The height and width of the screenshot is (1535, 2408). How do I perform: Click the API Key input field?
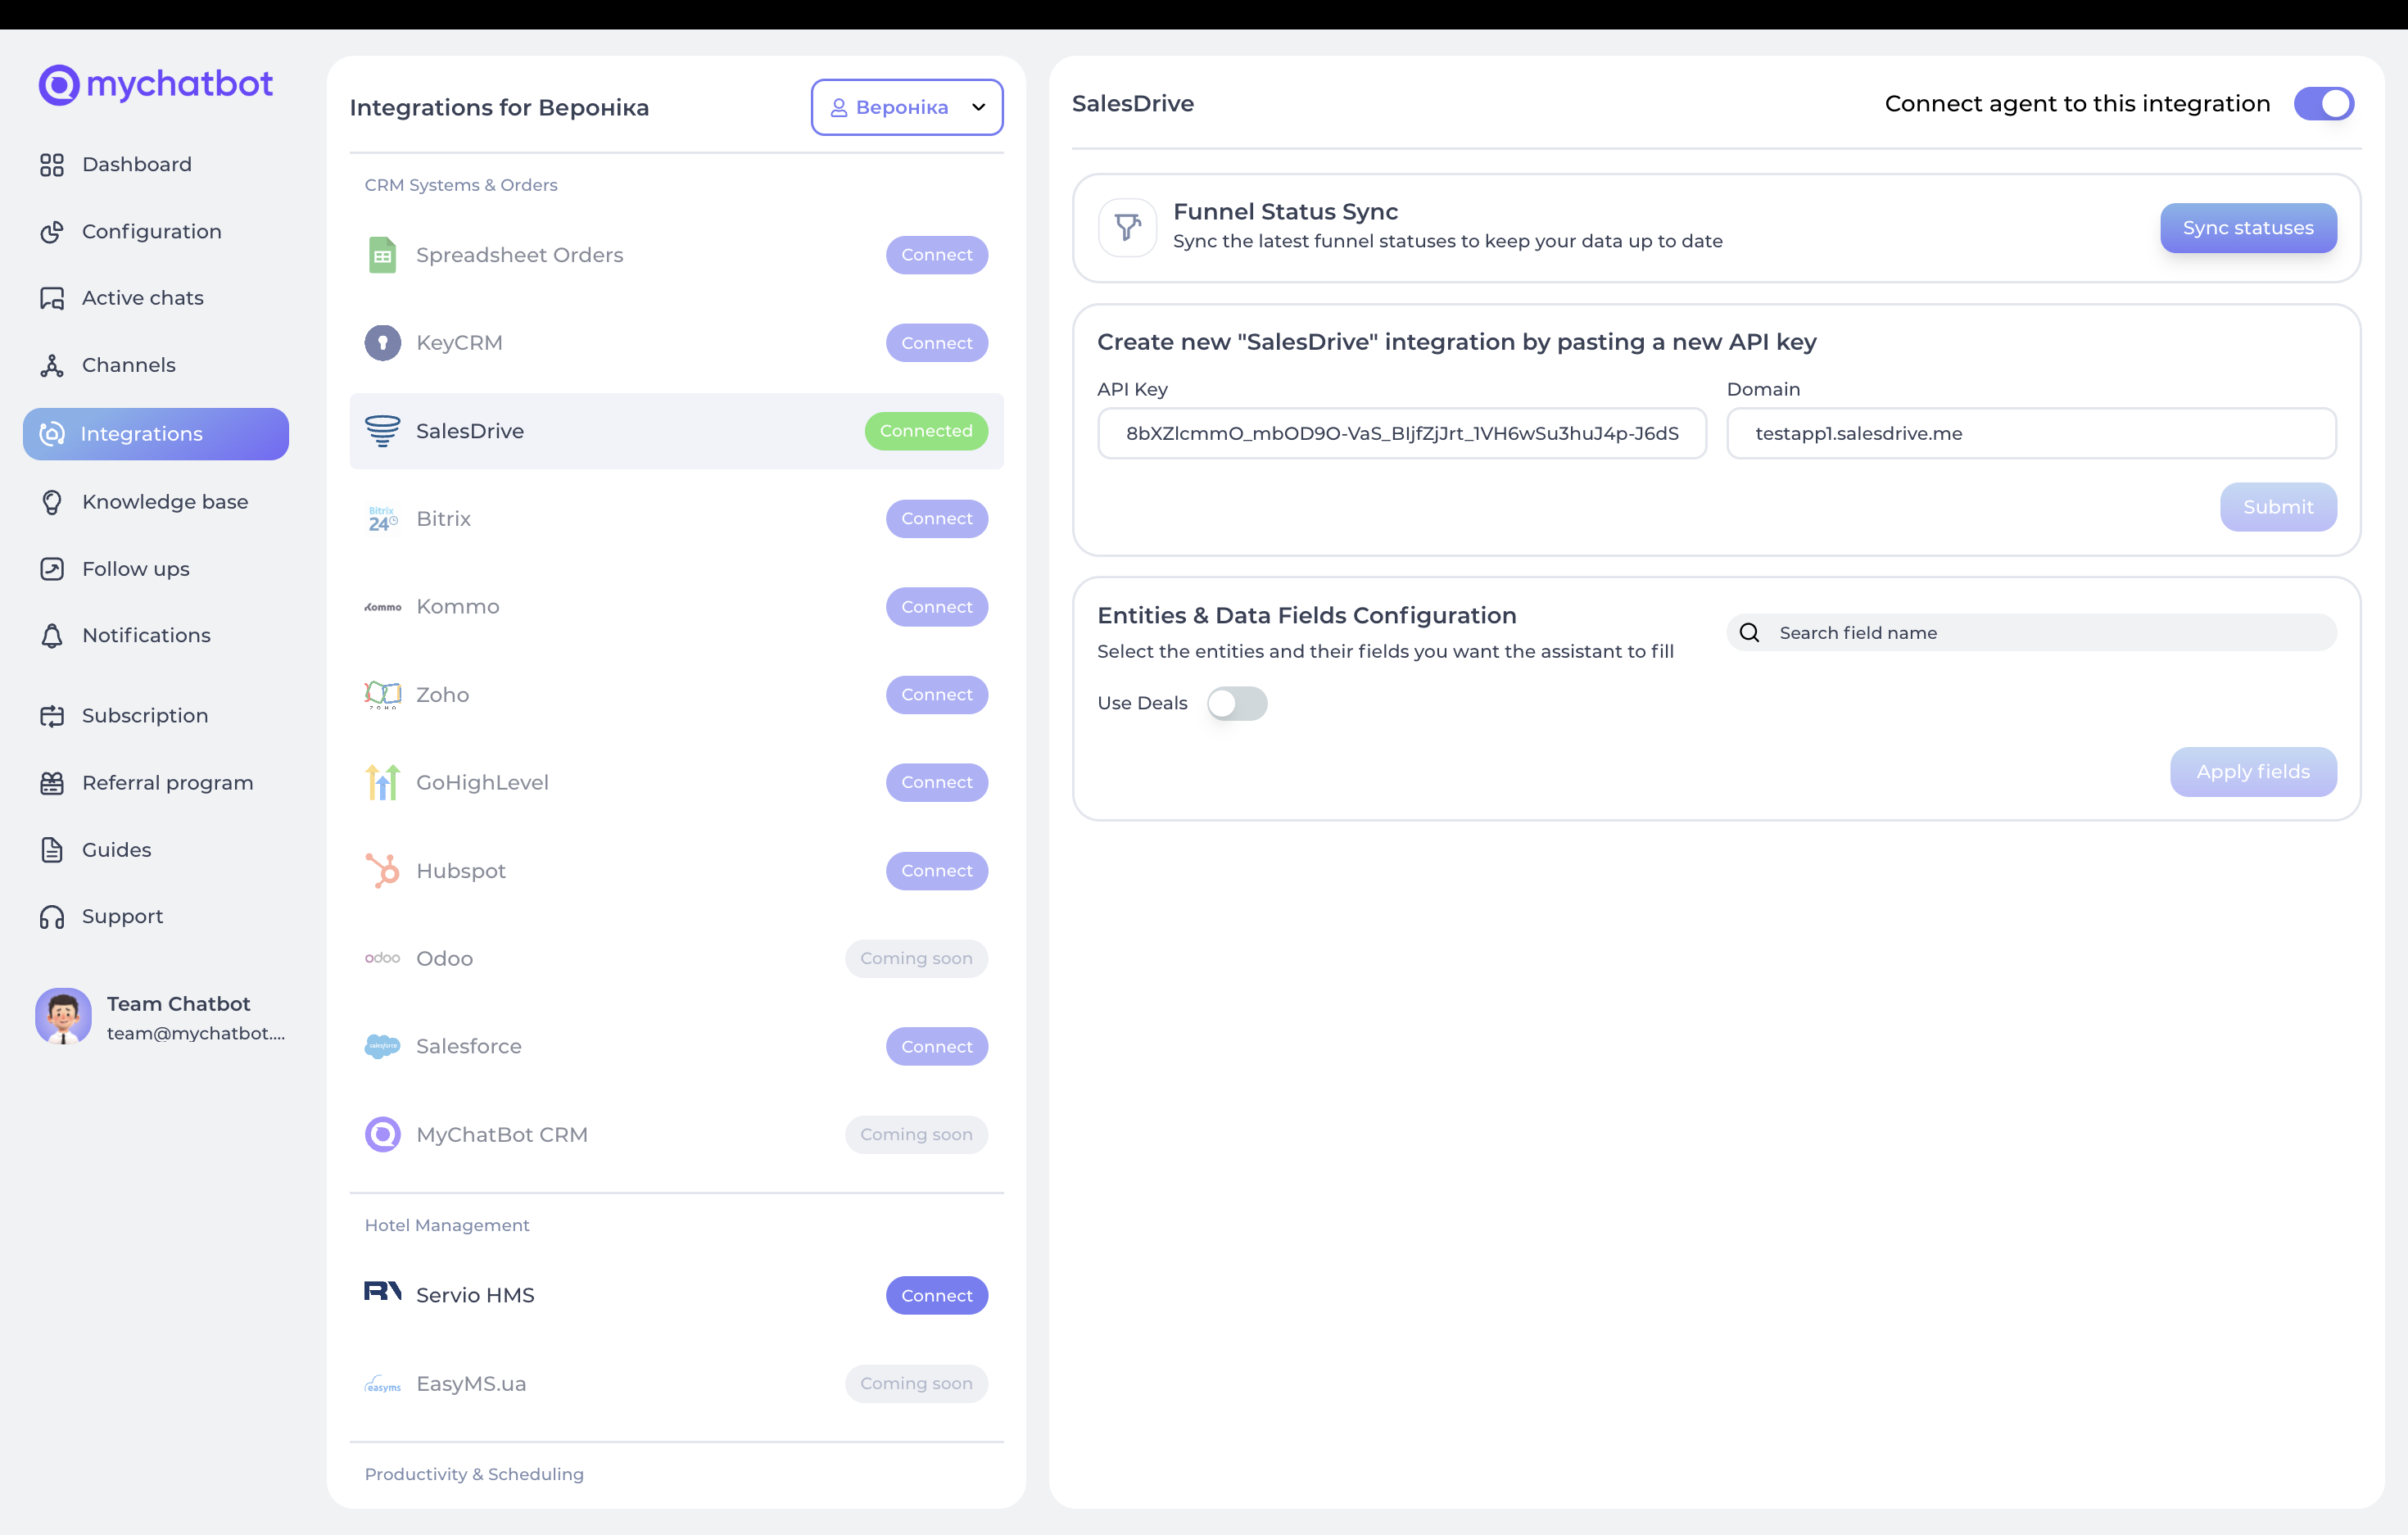[x=1401, y=433]
